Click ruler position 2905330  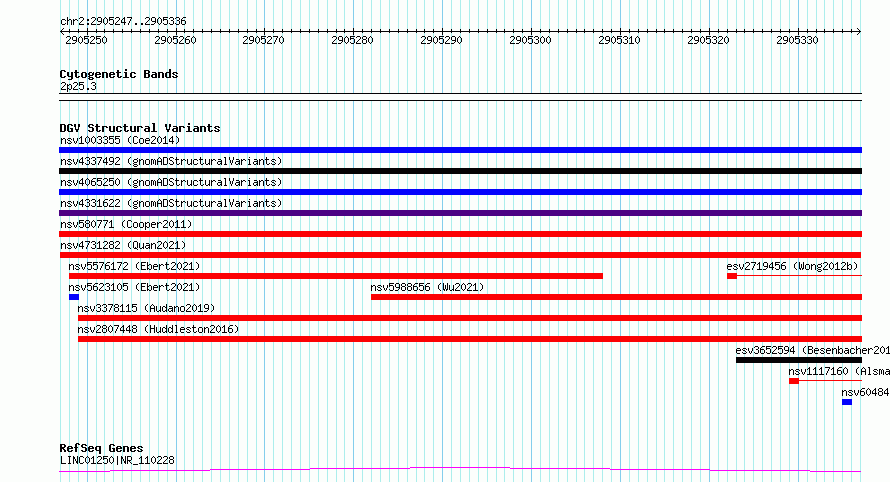point(797,40)
